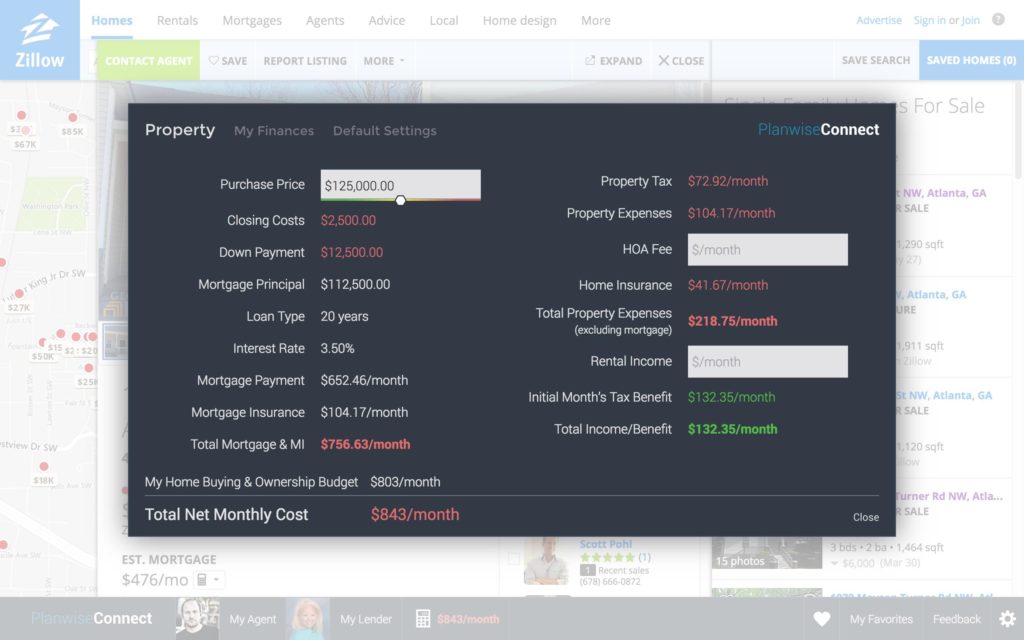The image size is (1024, 640).
Task: Click the Sign in link
Action: click(x=929, y=20)
